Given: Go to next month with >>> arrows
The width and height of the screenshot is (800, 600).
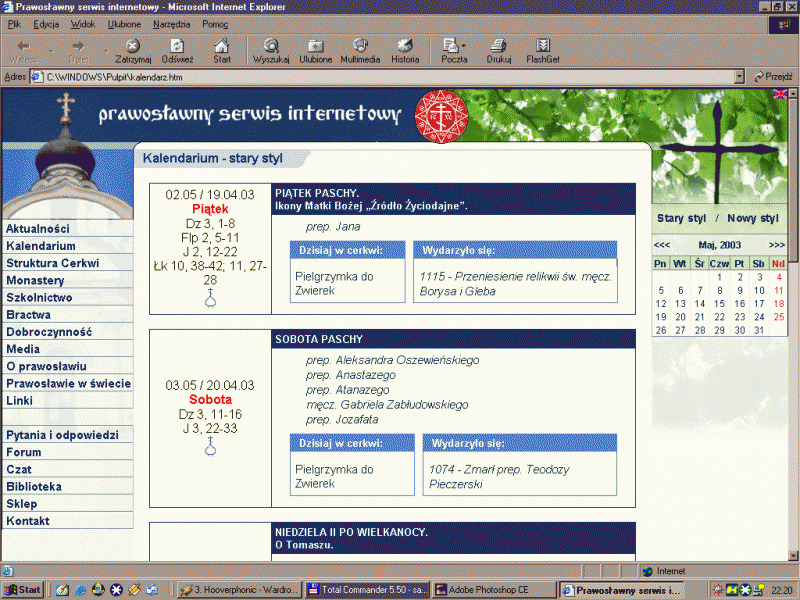Looking at the screenshot, I should (x=777, y=245).
